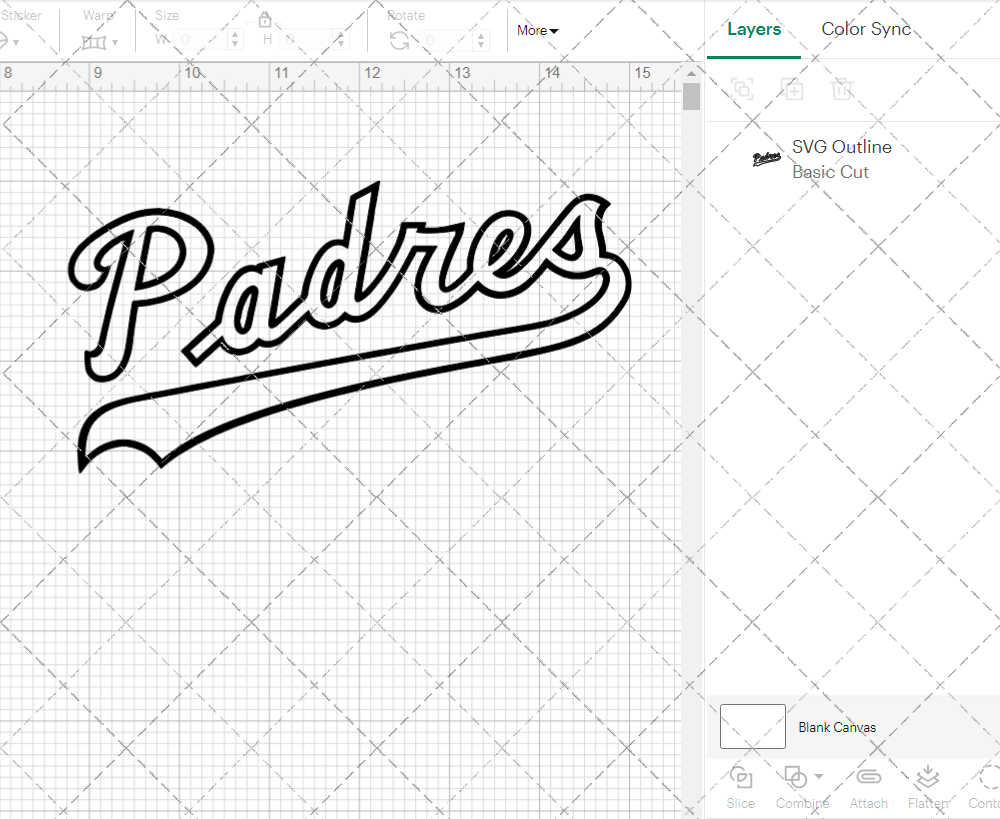Click the Group layers icon

[742, 89]
